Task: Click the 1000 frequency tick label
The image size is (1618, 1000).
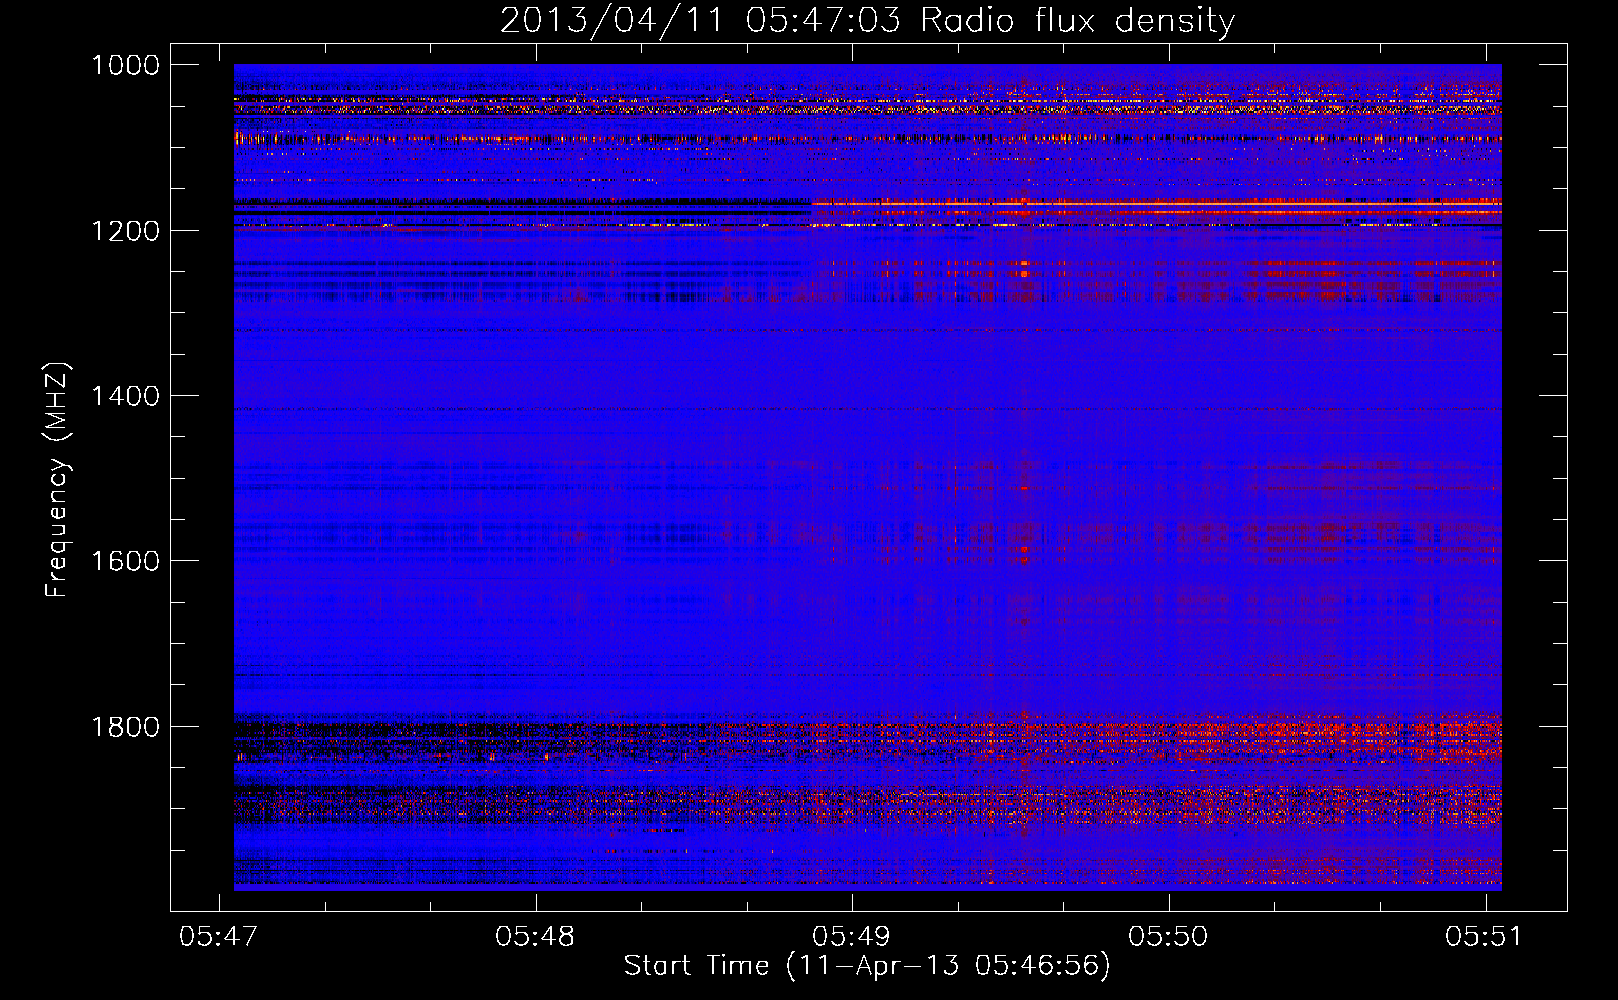Action: [125, 65]
